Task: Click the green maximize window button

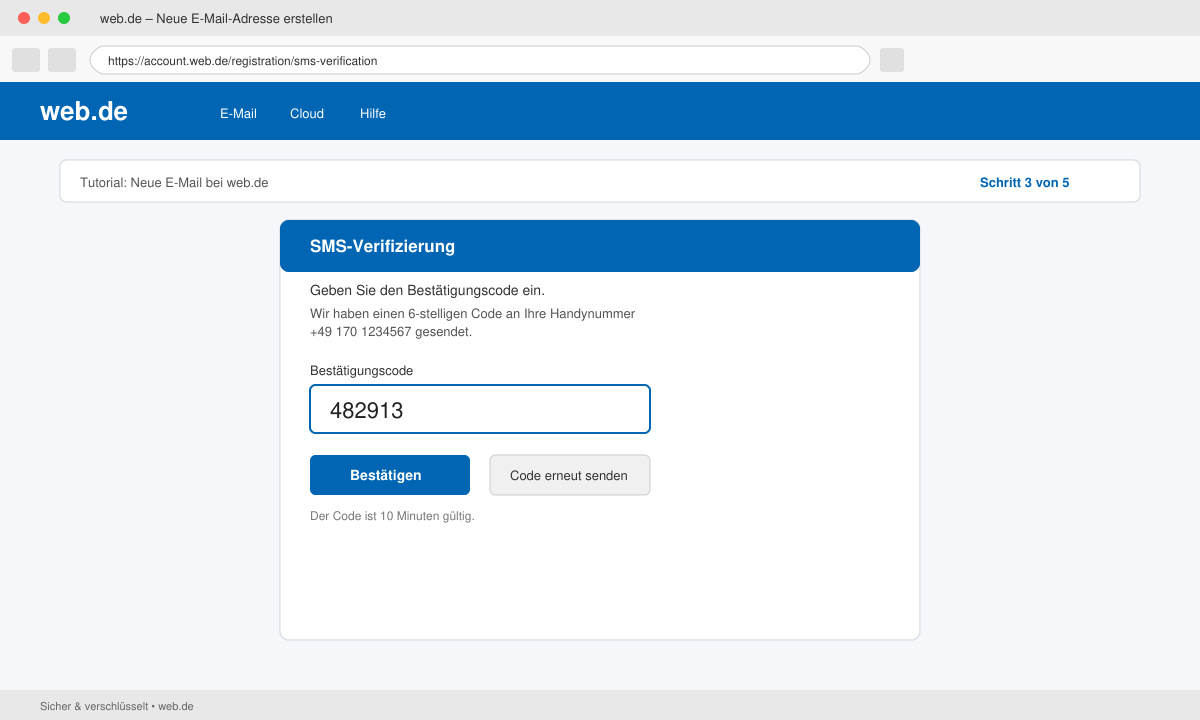Action: pyautogui.click(x=64, y=18)
